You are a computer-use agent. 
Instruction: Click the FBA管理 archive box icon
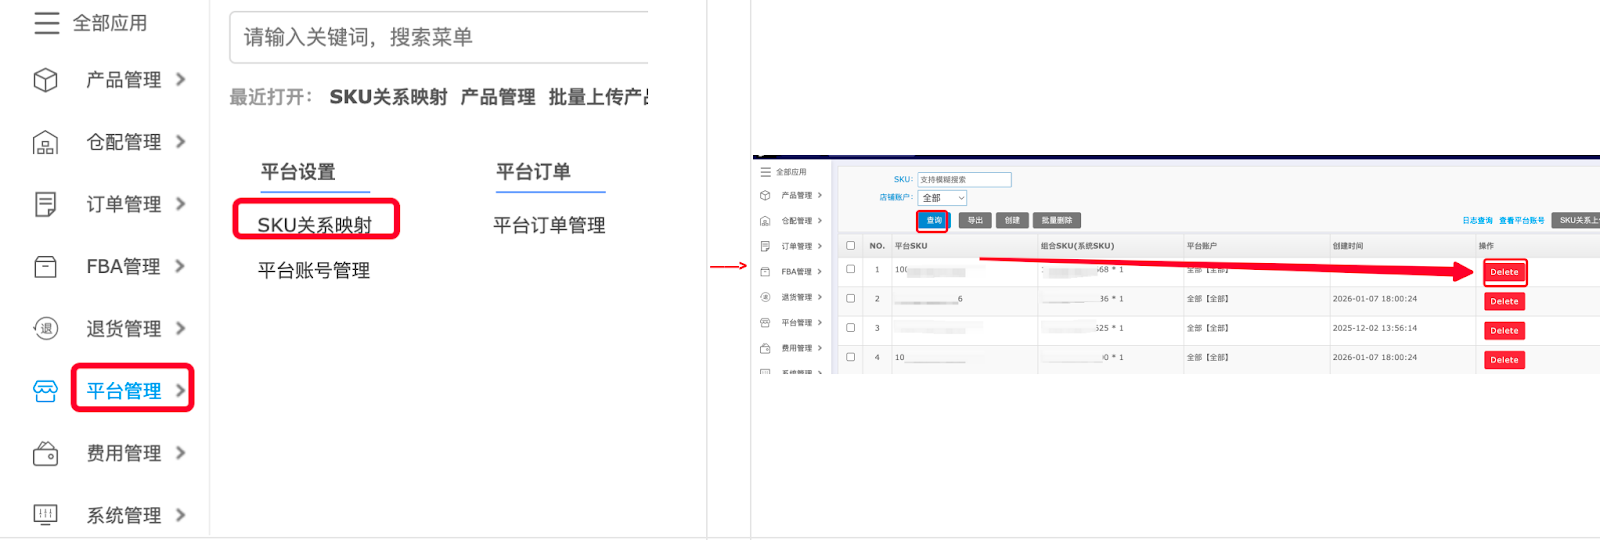point(46,267)
